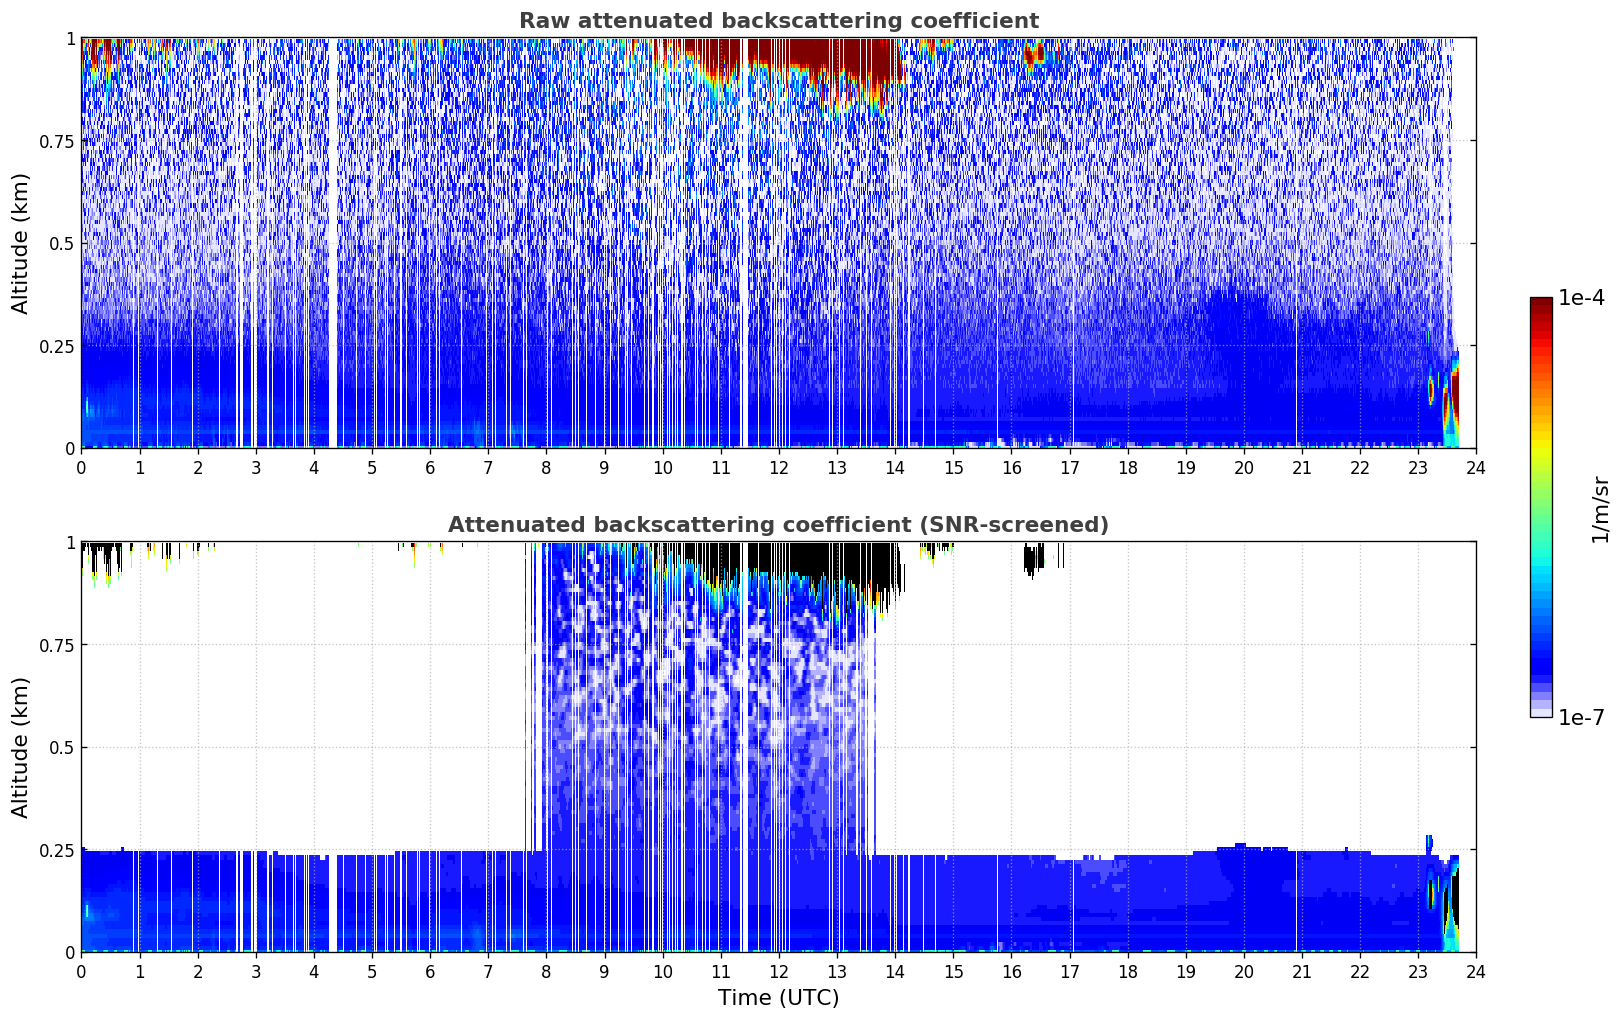Click the time tick "9" under the raw plot
The width and height of the screenshot is (1621, 1020).
604,467
